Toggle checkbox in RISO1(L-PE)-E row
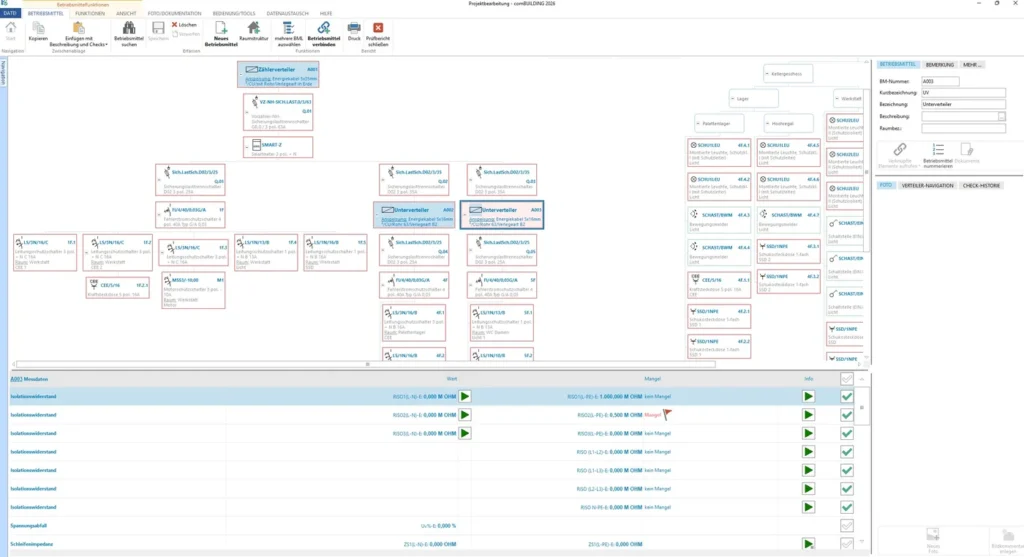The height and width of the screenshot is (557, 1024). [x=847, y=396]
